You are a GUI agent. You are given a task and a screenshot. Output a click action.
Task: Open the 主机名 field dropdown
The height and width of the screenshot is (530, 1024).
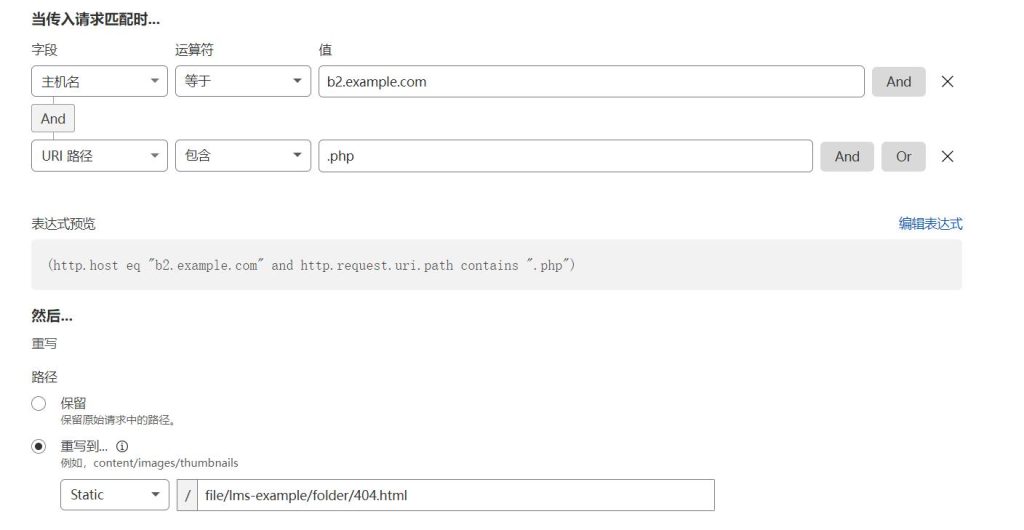pos(99,82)
